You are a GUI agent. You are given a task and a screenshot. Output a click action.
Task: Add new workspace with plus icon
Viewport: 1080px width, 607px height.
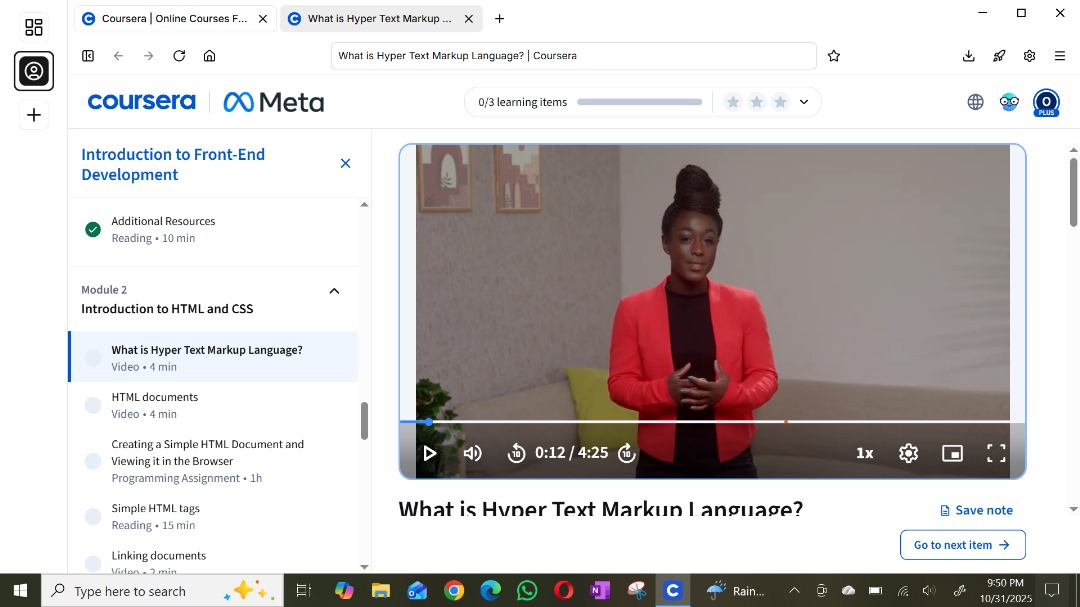34,115
